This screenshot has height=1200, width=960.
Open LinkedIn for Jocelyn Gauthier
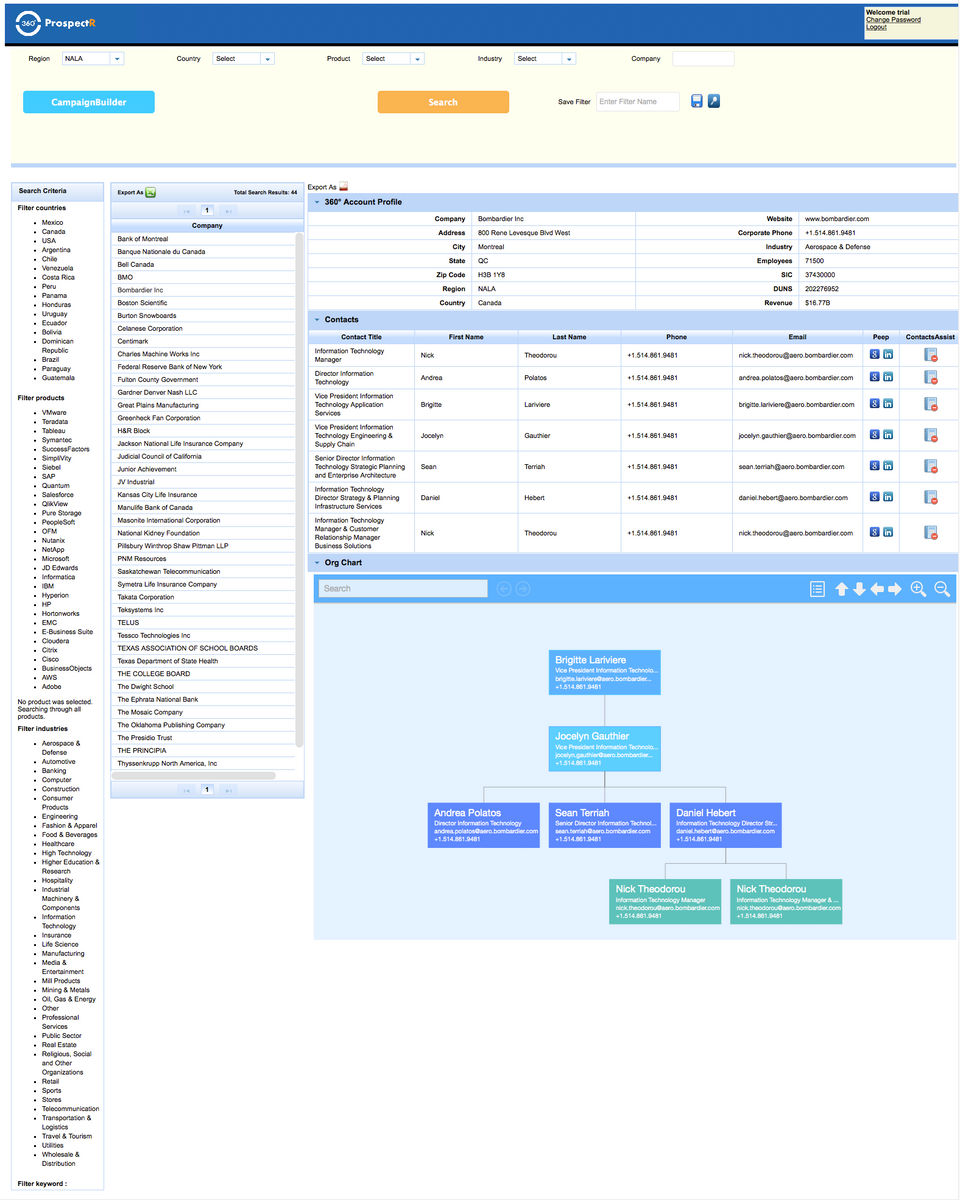[x=888, y=435]
